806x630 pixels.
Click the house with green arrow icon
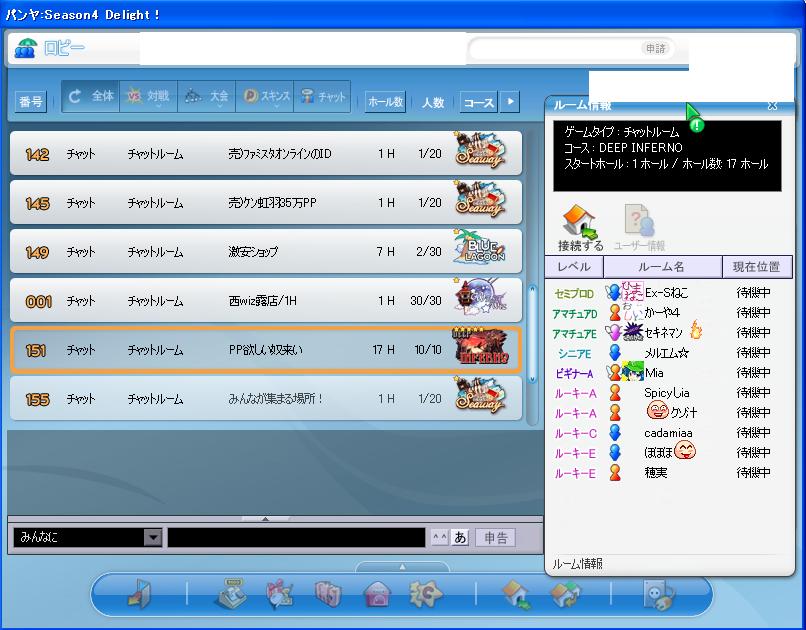point(517,595)
